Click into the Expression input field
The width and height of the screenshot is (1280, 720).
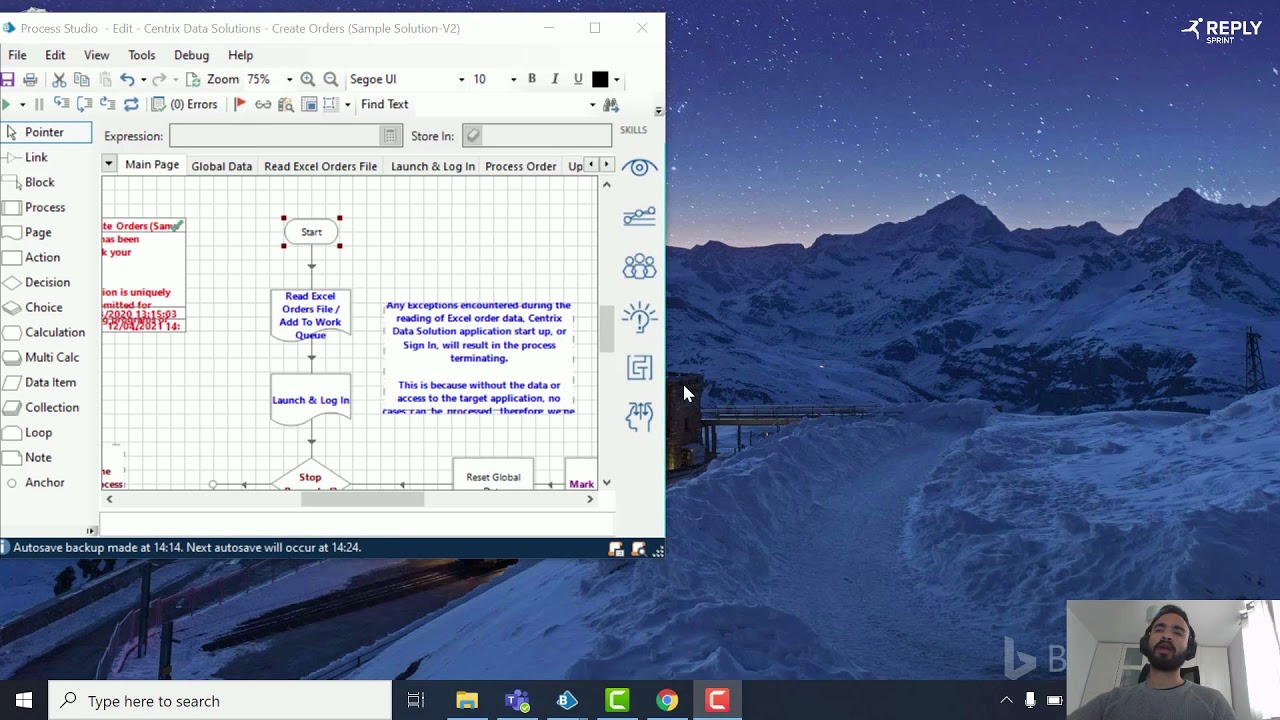276,136
